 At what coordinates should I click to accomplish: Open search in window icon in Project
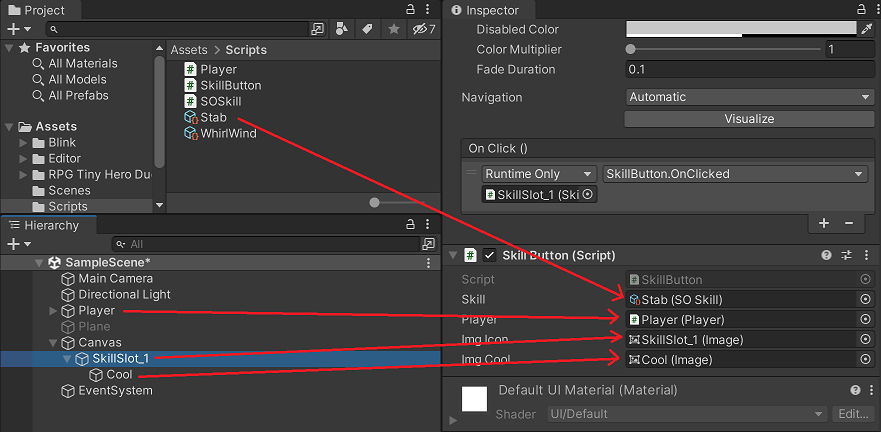tap(317, 29)
